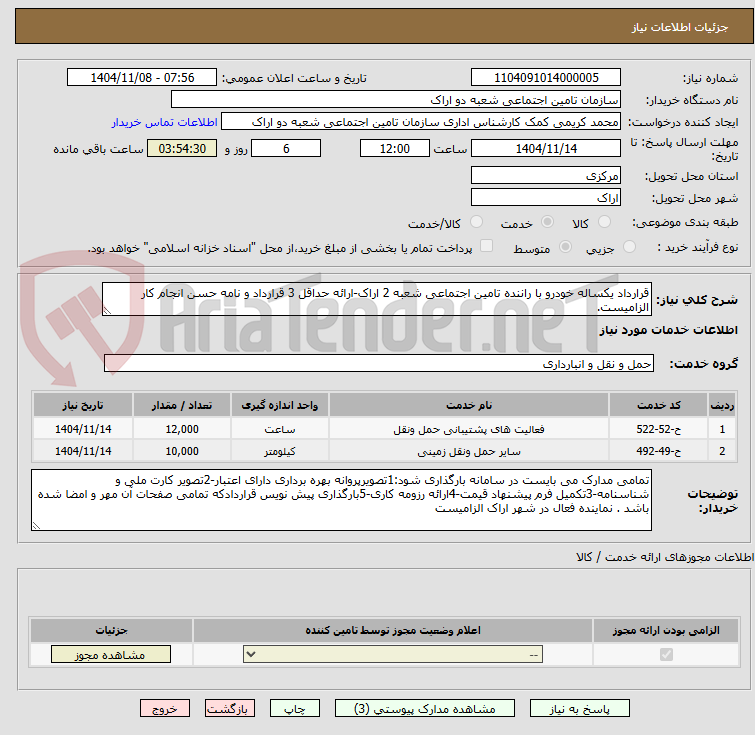Open اطلاعات تماس خریدار link
Screen dimensions: 755x735
coord(164,122)
